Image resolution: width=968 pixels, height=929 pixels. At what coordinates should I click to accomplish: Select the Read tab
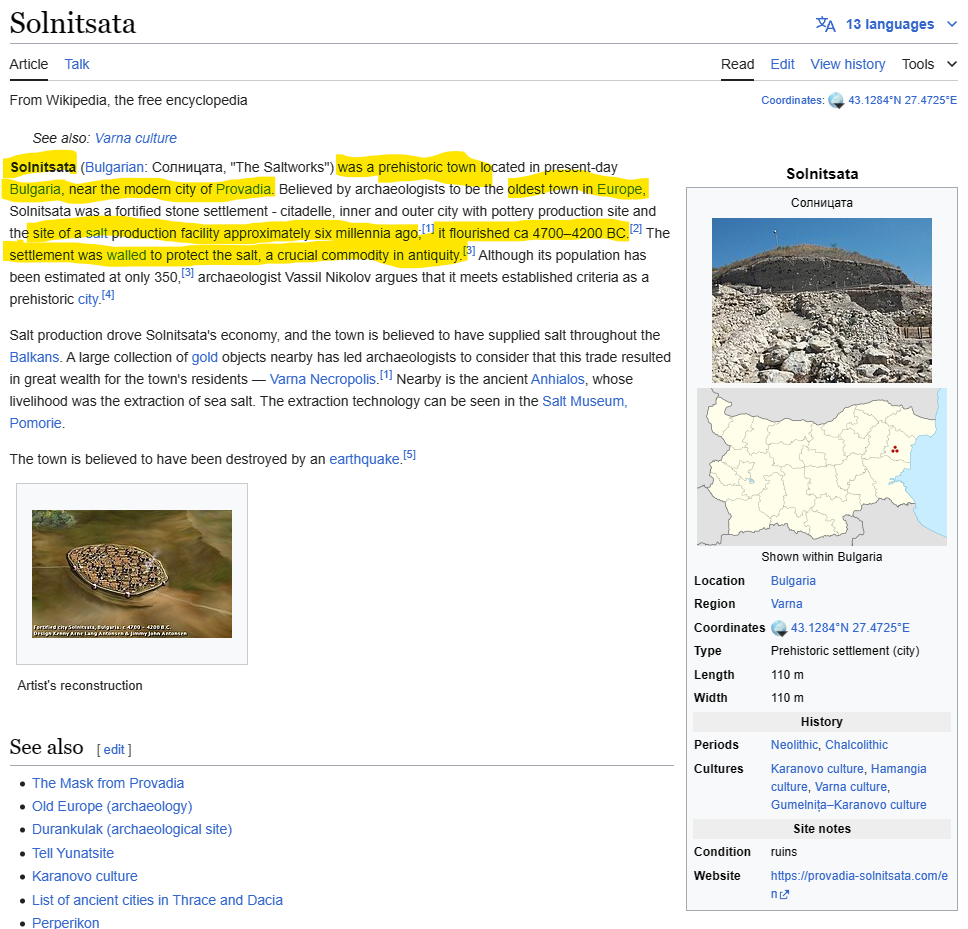737,64
